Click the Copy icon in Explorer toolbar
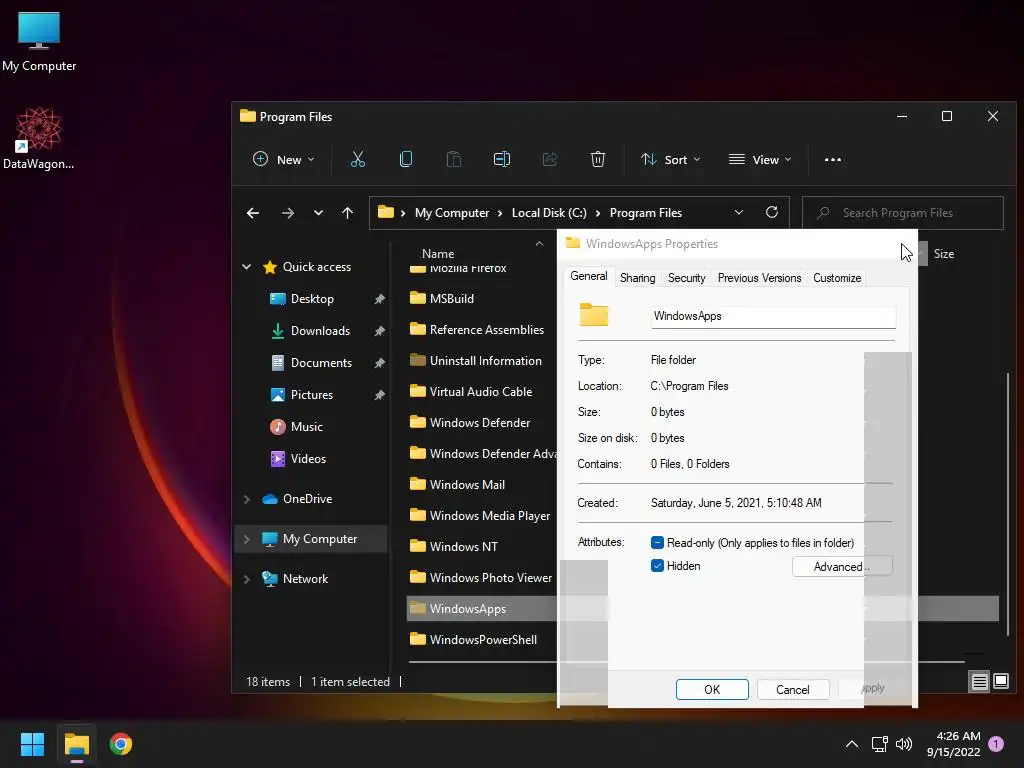Image resolution: width=1024 pixels, height=768 pixels. pos(406,159)
